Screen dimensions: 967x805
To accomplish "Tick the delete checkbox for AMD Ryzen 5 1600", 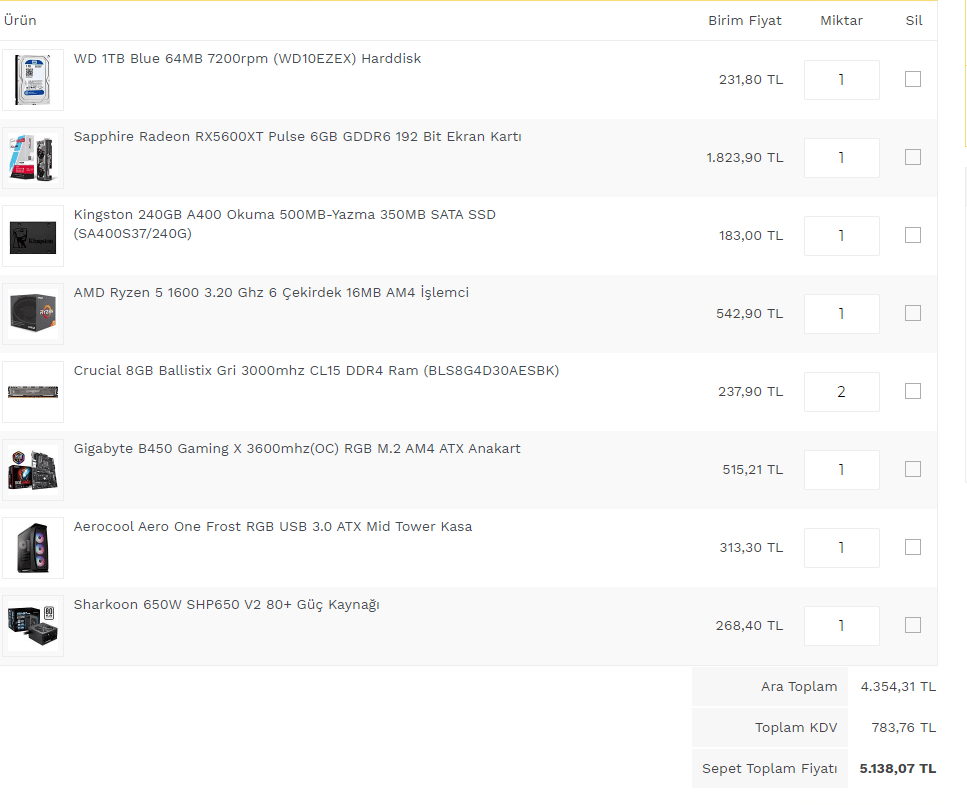I will click(x=913, y=313).
